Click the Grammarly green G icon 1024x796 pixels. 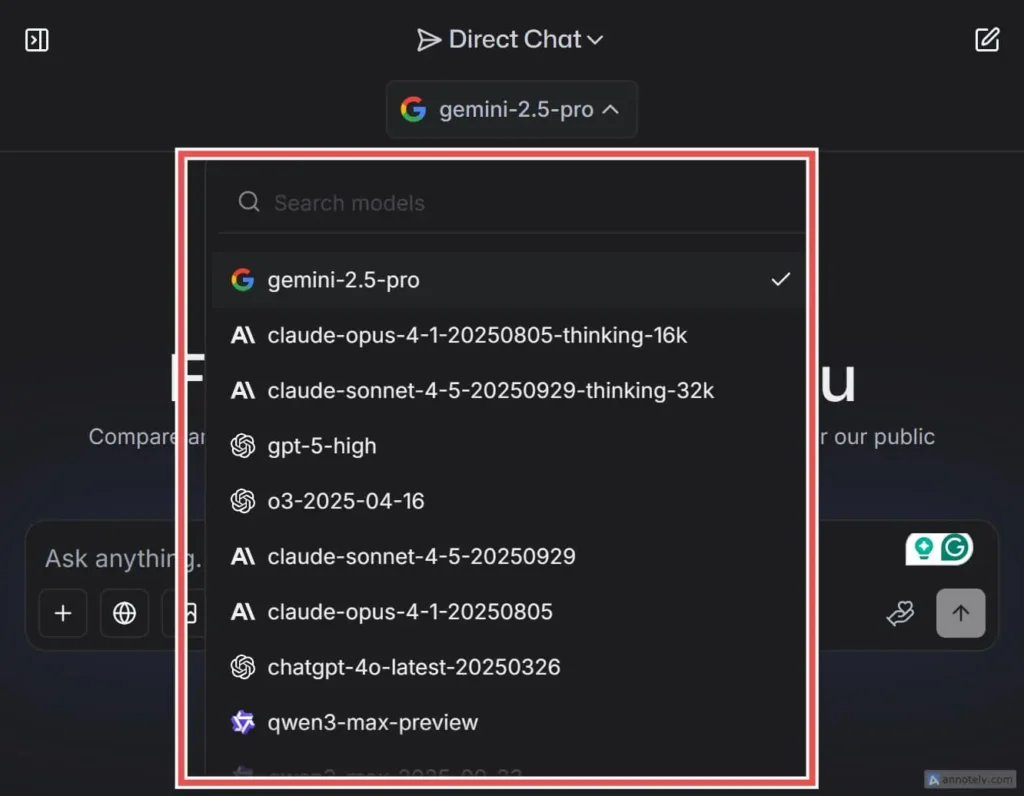tap(957, 548)
